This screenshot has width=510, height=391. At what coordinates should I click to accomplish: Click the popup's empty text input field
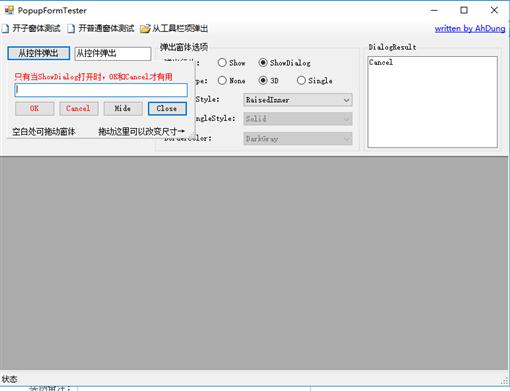pos(101,90)
